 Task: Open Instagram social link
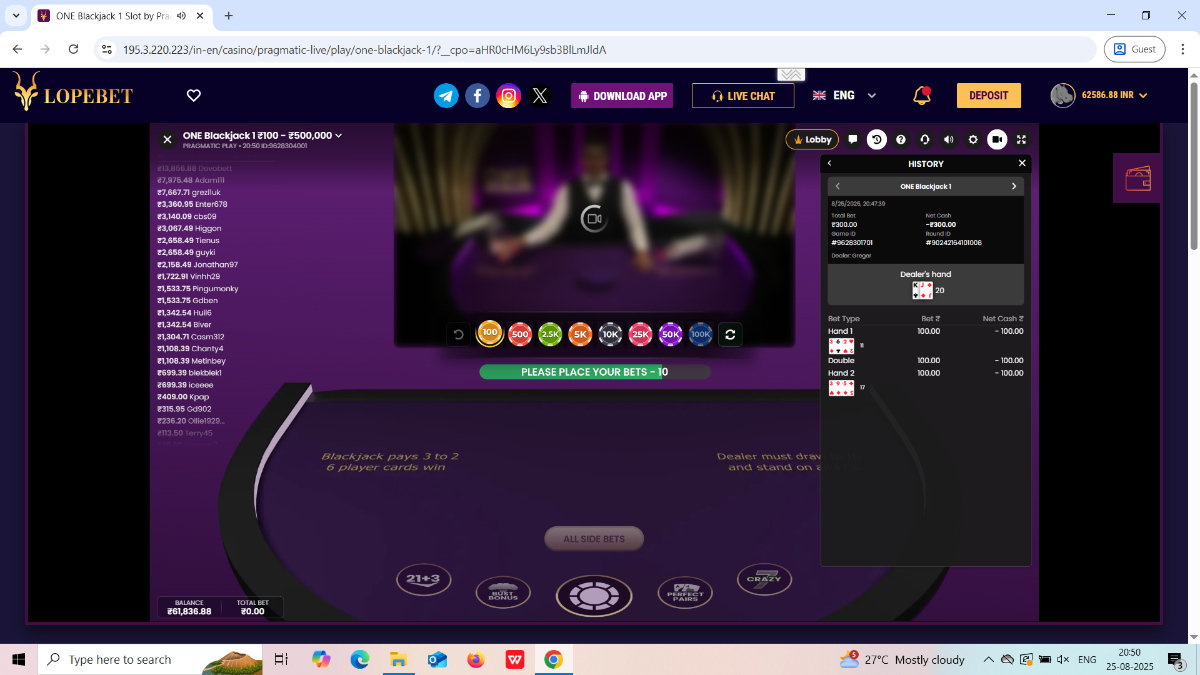coord(509,95)
